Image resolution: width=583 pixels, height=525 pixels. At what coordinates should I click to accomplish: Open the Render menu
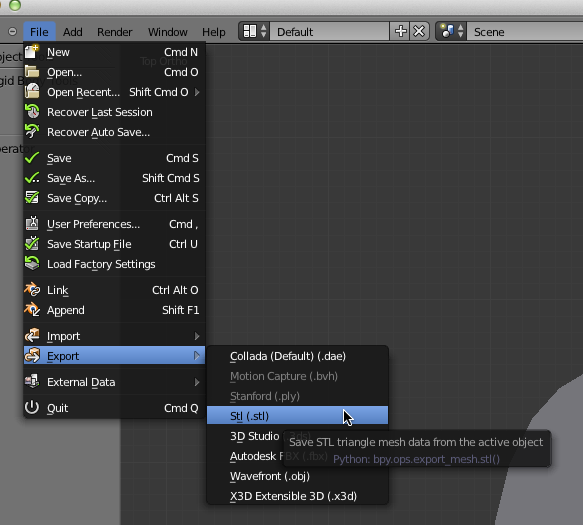115,32
